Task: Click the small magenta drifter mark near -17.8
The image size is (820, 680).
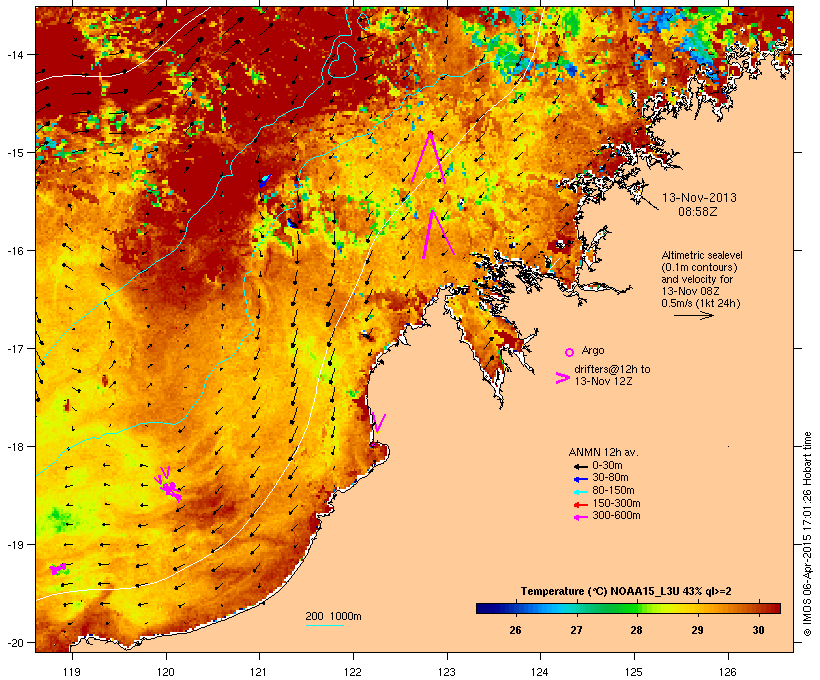Action: 379,423
